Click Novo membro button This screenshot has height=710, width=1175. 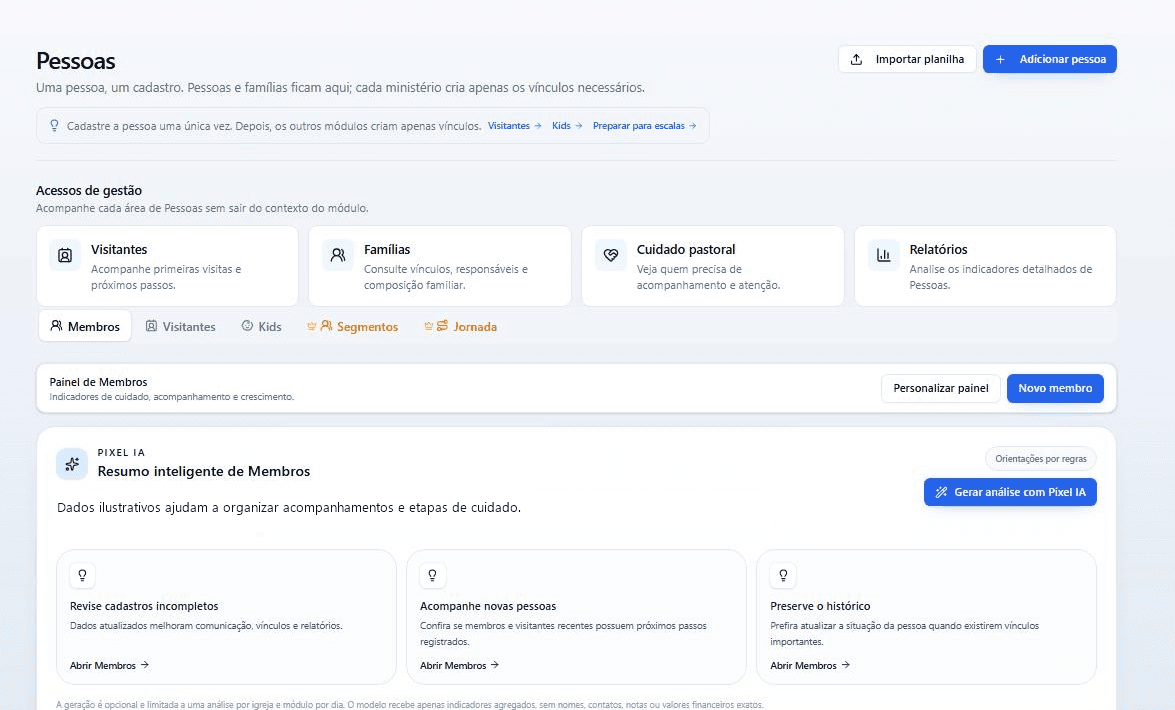[1055, 388]
